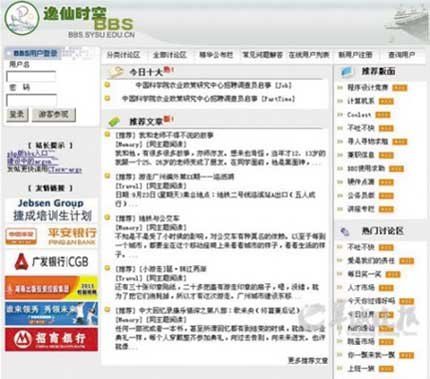Open the red 招商银行 banner ad
Screen dimensions: 430x379
(x=51, y=339)
